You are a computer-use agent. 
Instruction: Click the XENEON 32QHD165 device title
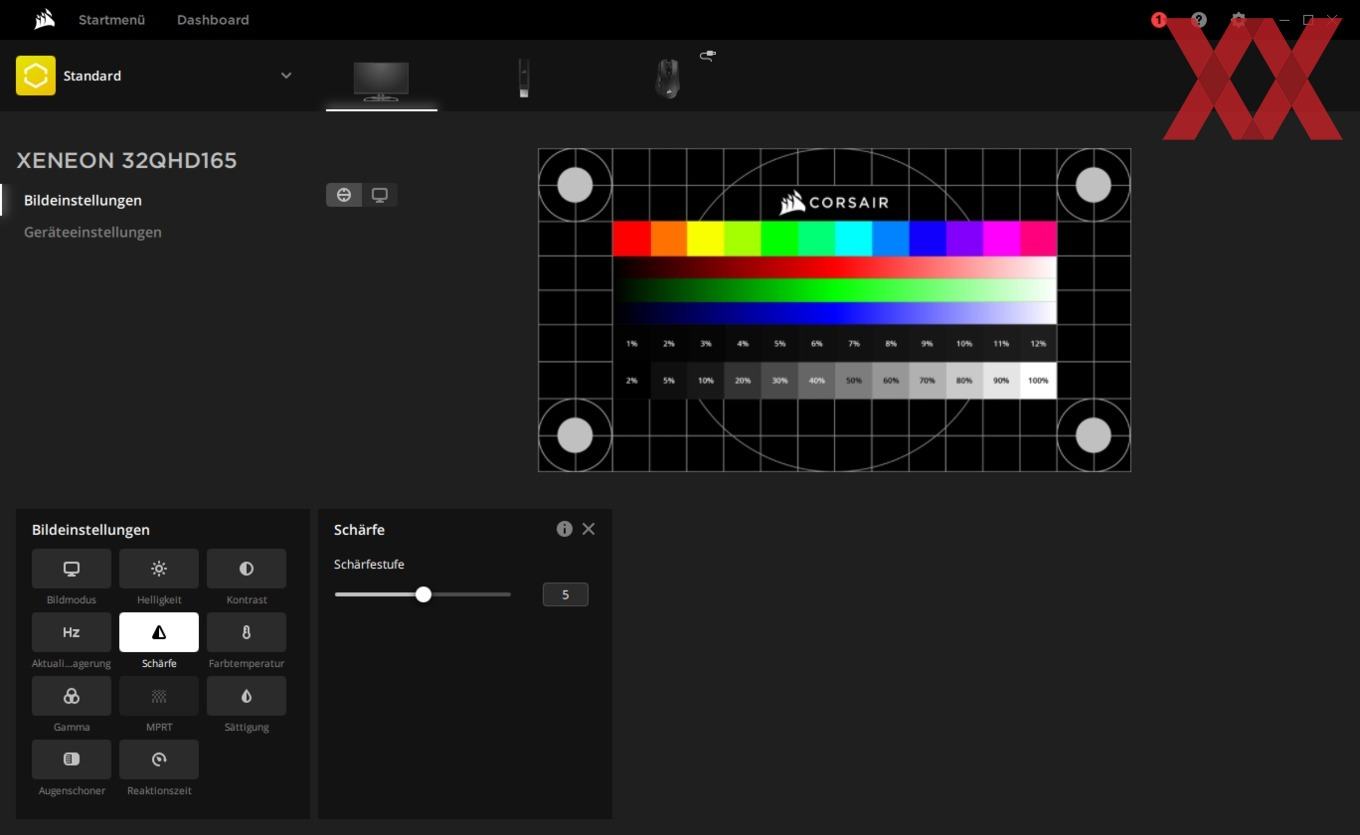127,160
